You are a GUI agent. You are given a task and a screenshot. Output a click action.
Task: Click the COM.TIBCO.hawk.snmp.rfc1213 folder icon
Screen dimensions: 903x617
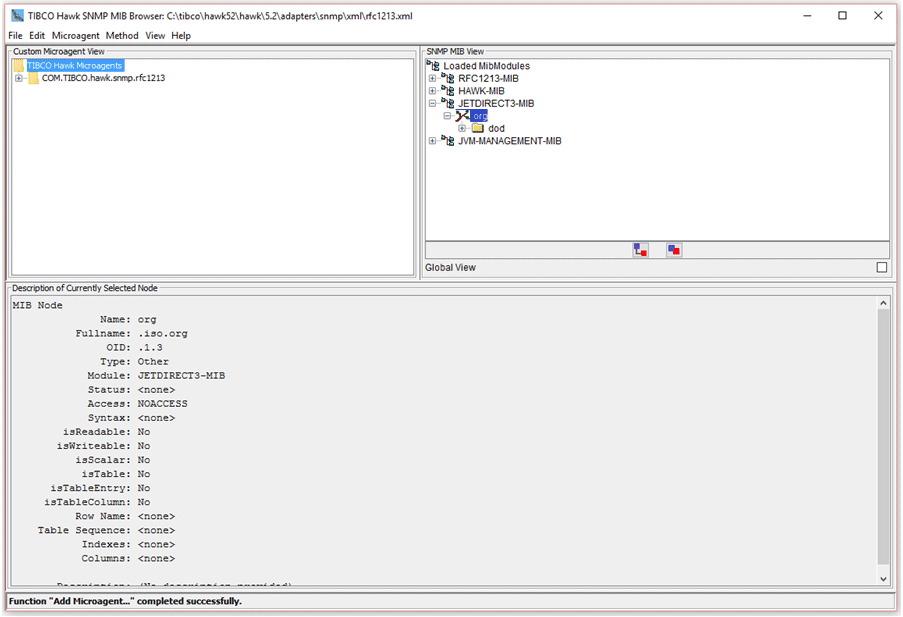[x=33, y=78]
